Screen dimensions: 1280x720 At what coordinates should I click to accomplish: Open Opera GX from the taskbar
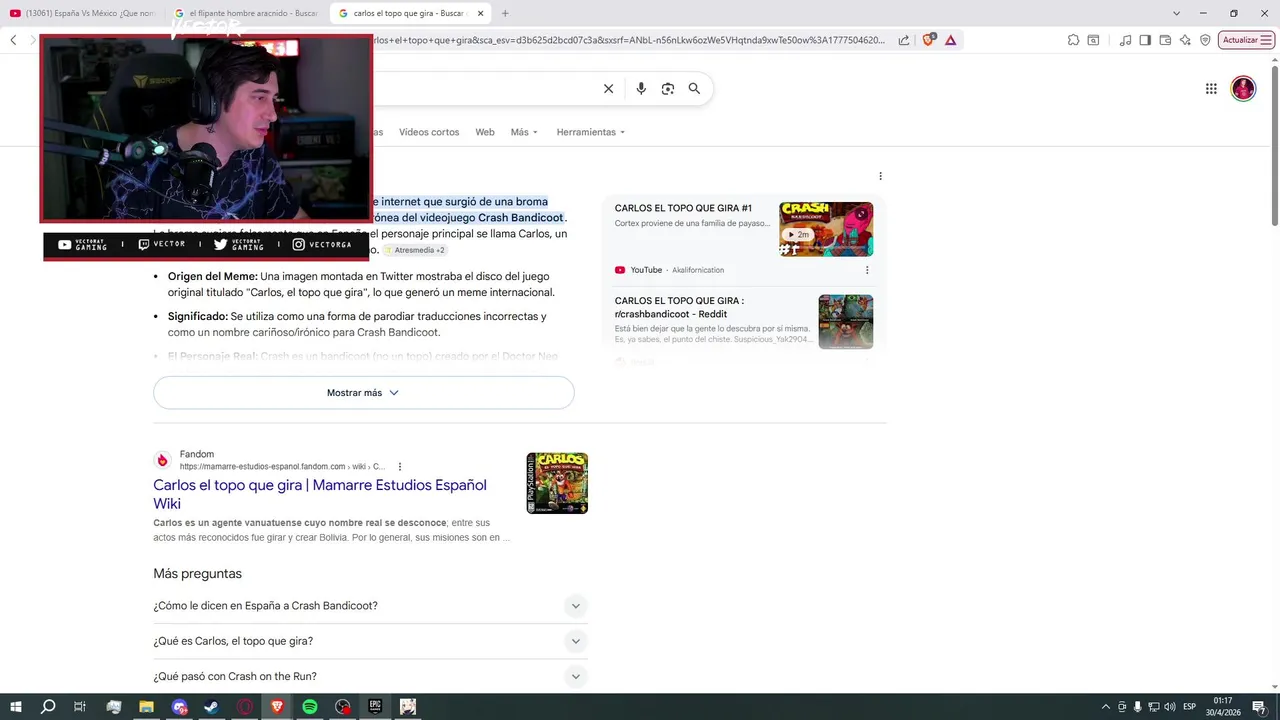click(x=245, y=707)
